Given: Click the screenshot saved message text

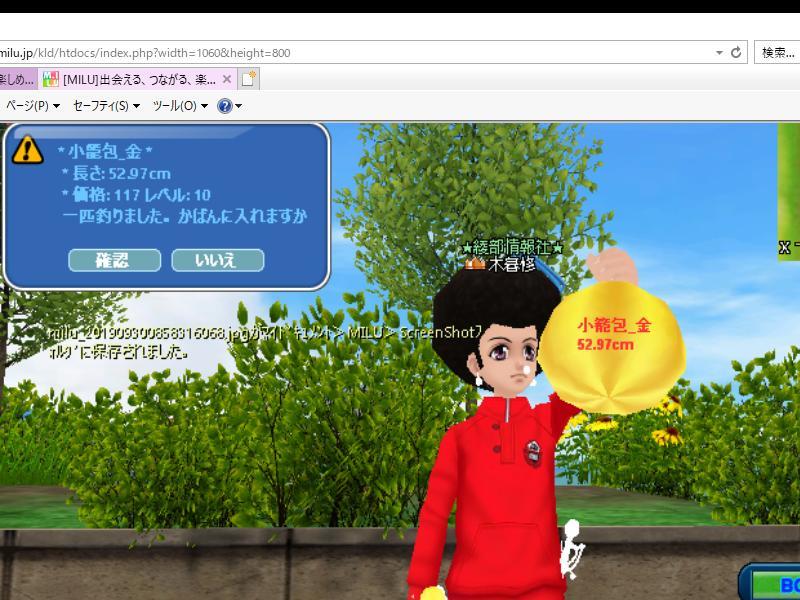Looking at the screenshot, I should coord(265,342).
